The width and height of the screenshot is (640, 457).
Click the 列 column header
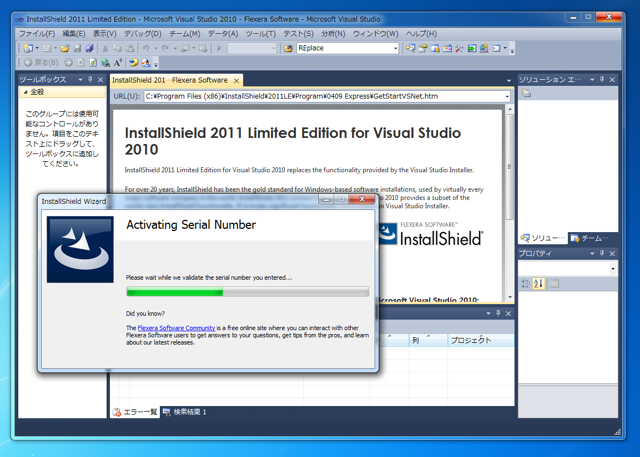pyautogui.click(x=428, y=340)
